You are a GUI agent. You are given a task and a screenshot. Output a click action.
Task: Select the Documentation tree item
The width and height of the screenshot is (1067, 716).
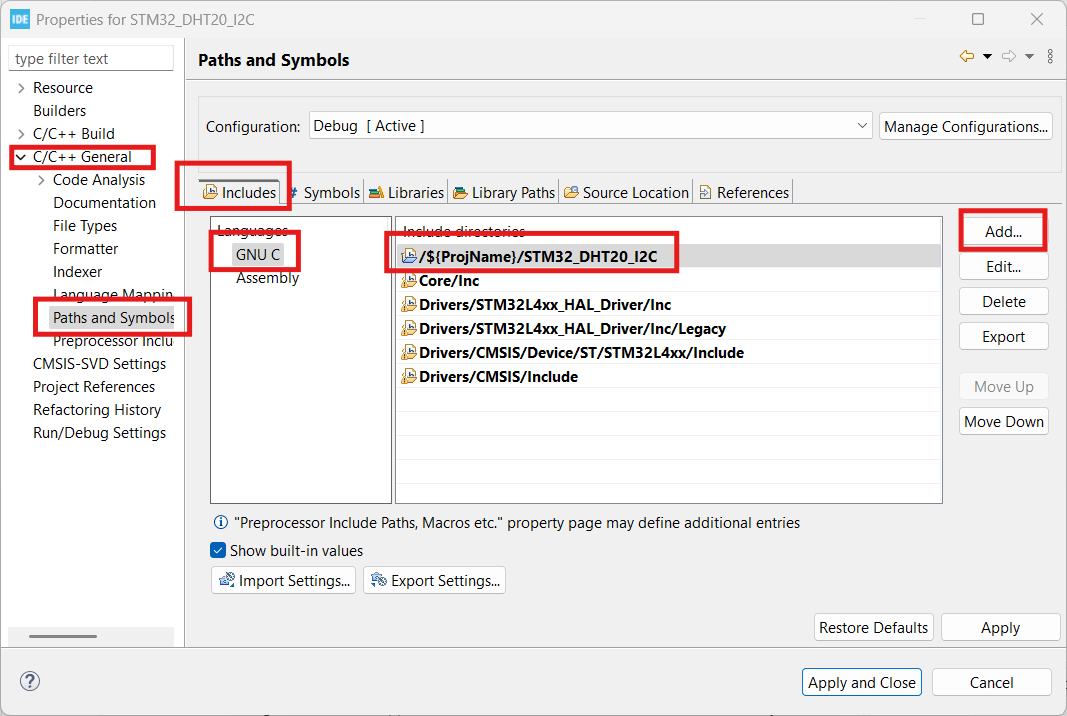(x=104, y=203)
